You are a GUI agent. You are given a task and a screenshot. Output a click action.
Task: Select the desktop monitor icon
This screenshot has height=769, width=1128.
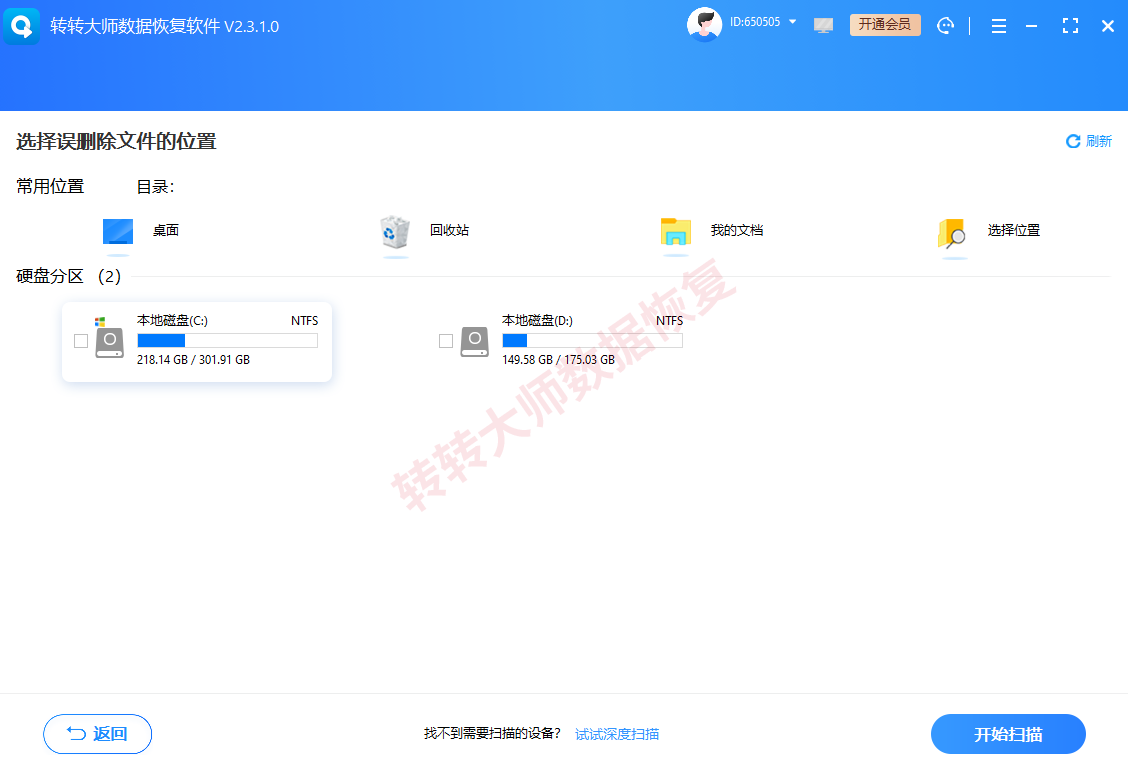[x=118, y=233]
